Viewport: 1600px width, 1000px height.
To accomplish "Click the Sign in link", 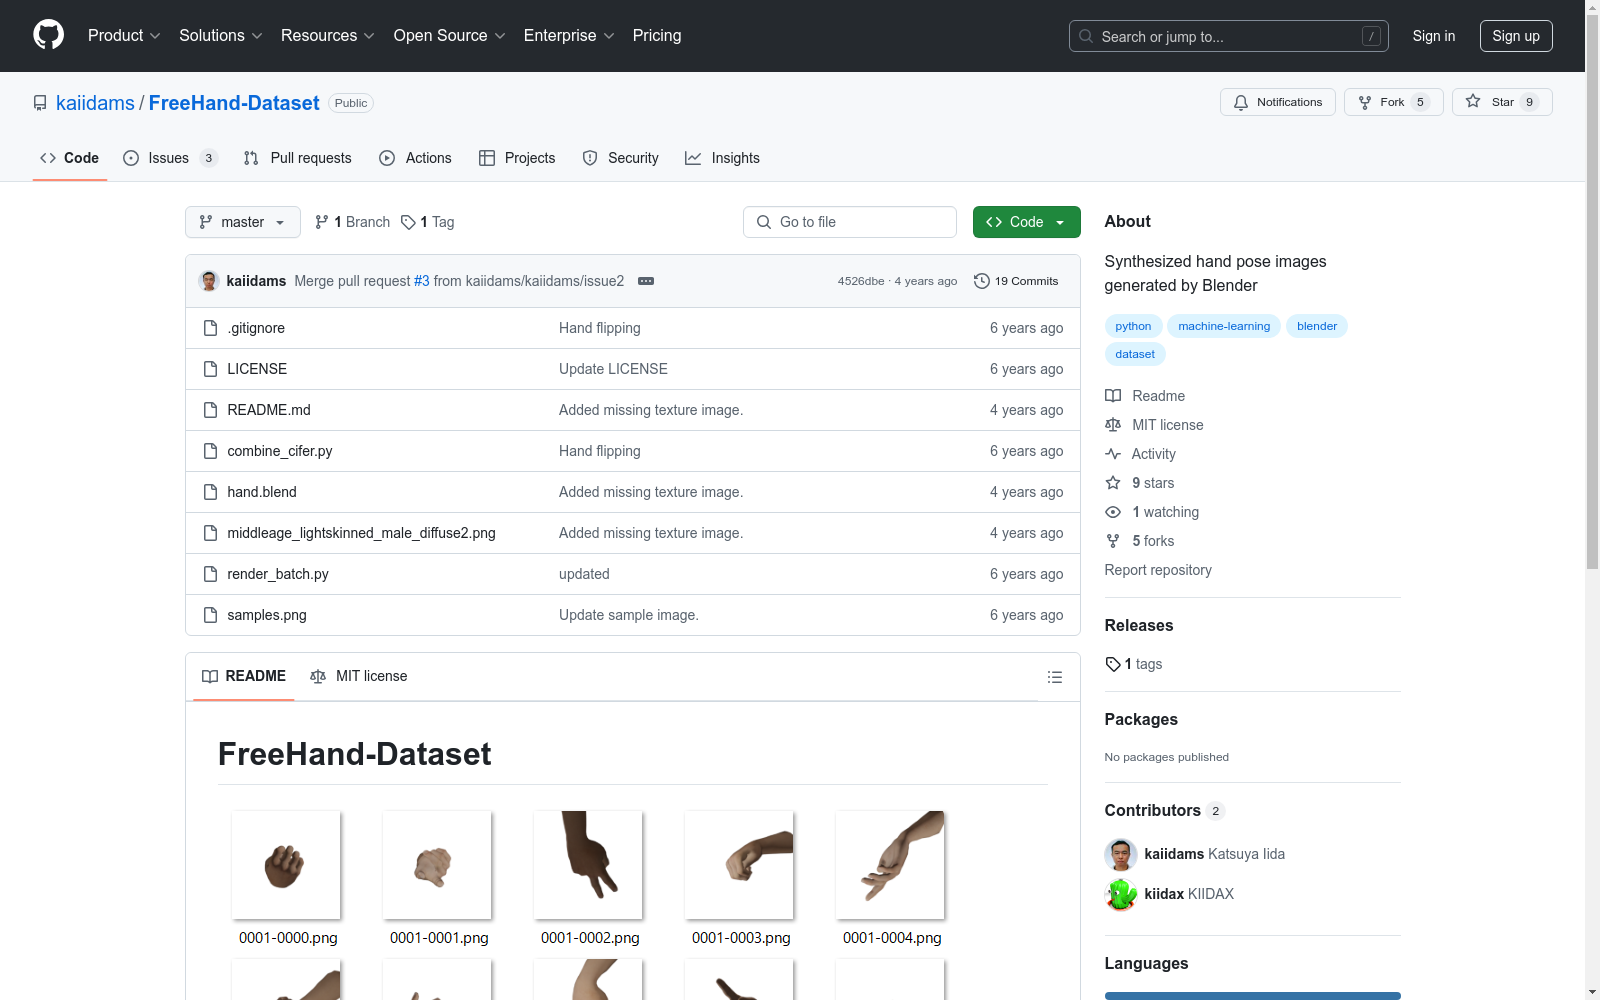I will (x=1434, y=36).
